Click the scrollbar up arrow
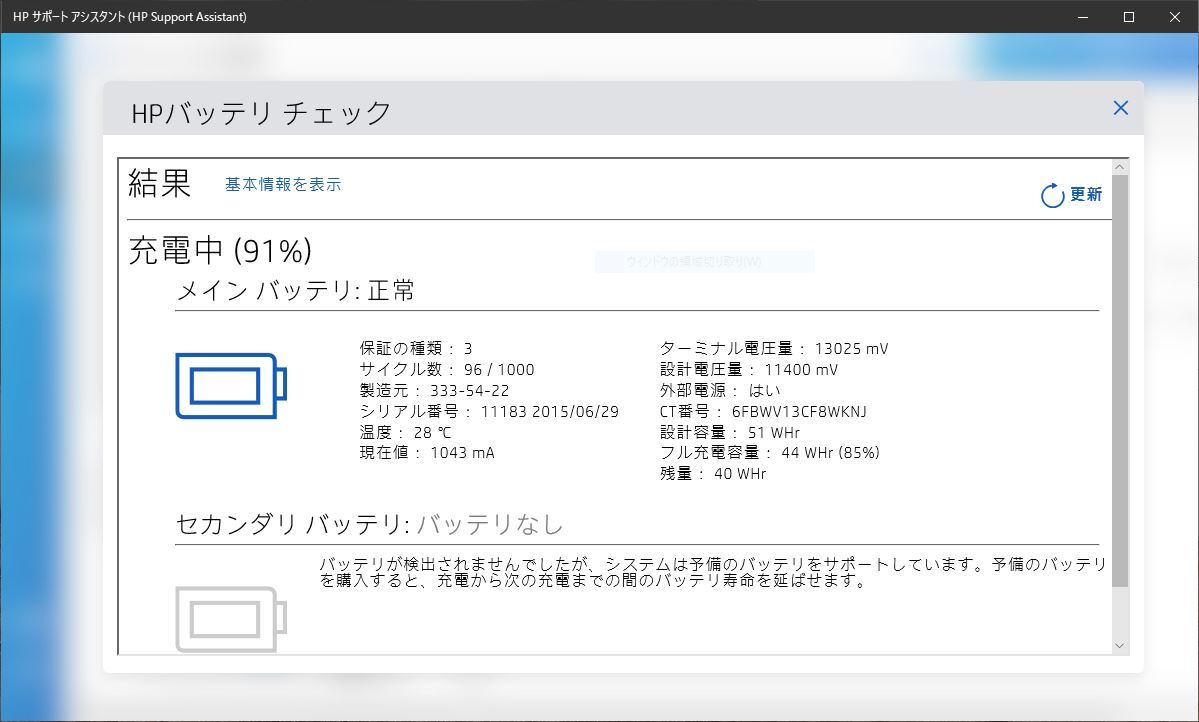The image size is (1199, 722). [1119, 167]
